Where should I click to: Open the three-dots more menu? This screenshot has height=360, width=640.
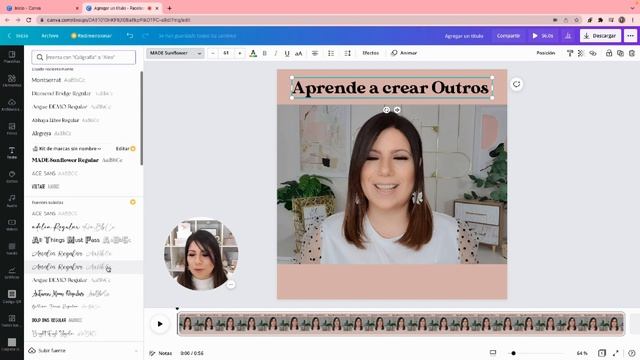pos(630,36)
